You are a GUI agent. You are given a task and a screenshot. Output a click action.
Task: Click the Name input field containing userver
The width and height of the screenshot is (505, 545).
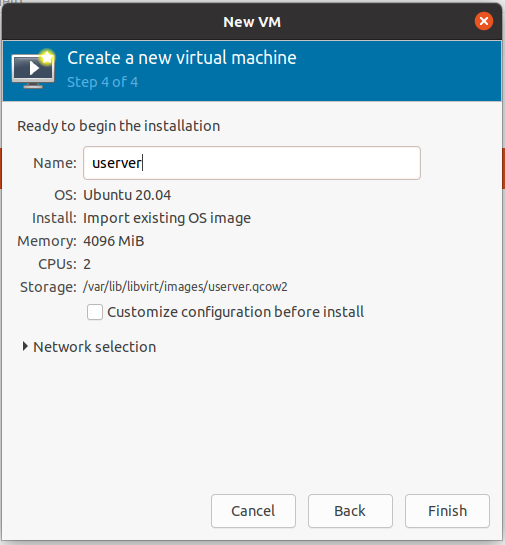[x=252, y=163]
